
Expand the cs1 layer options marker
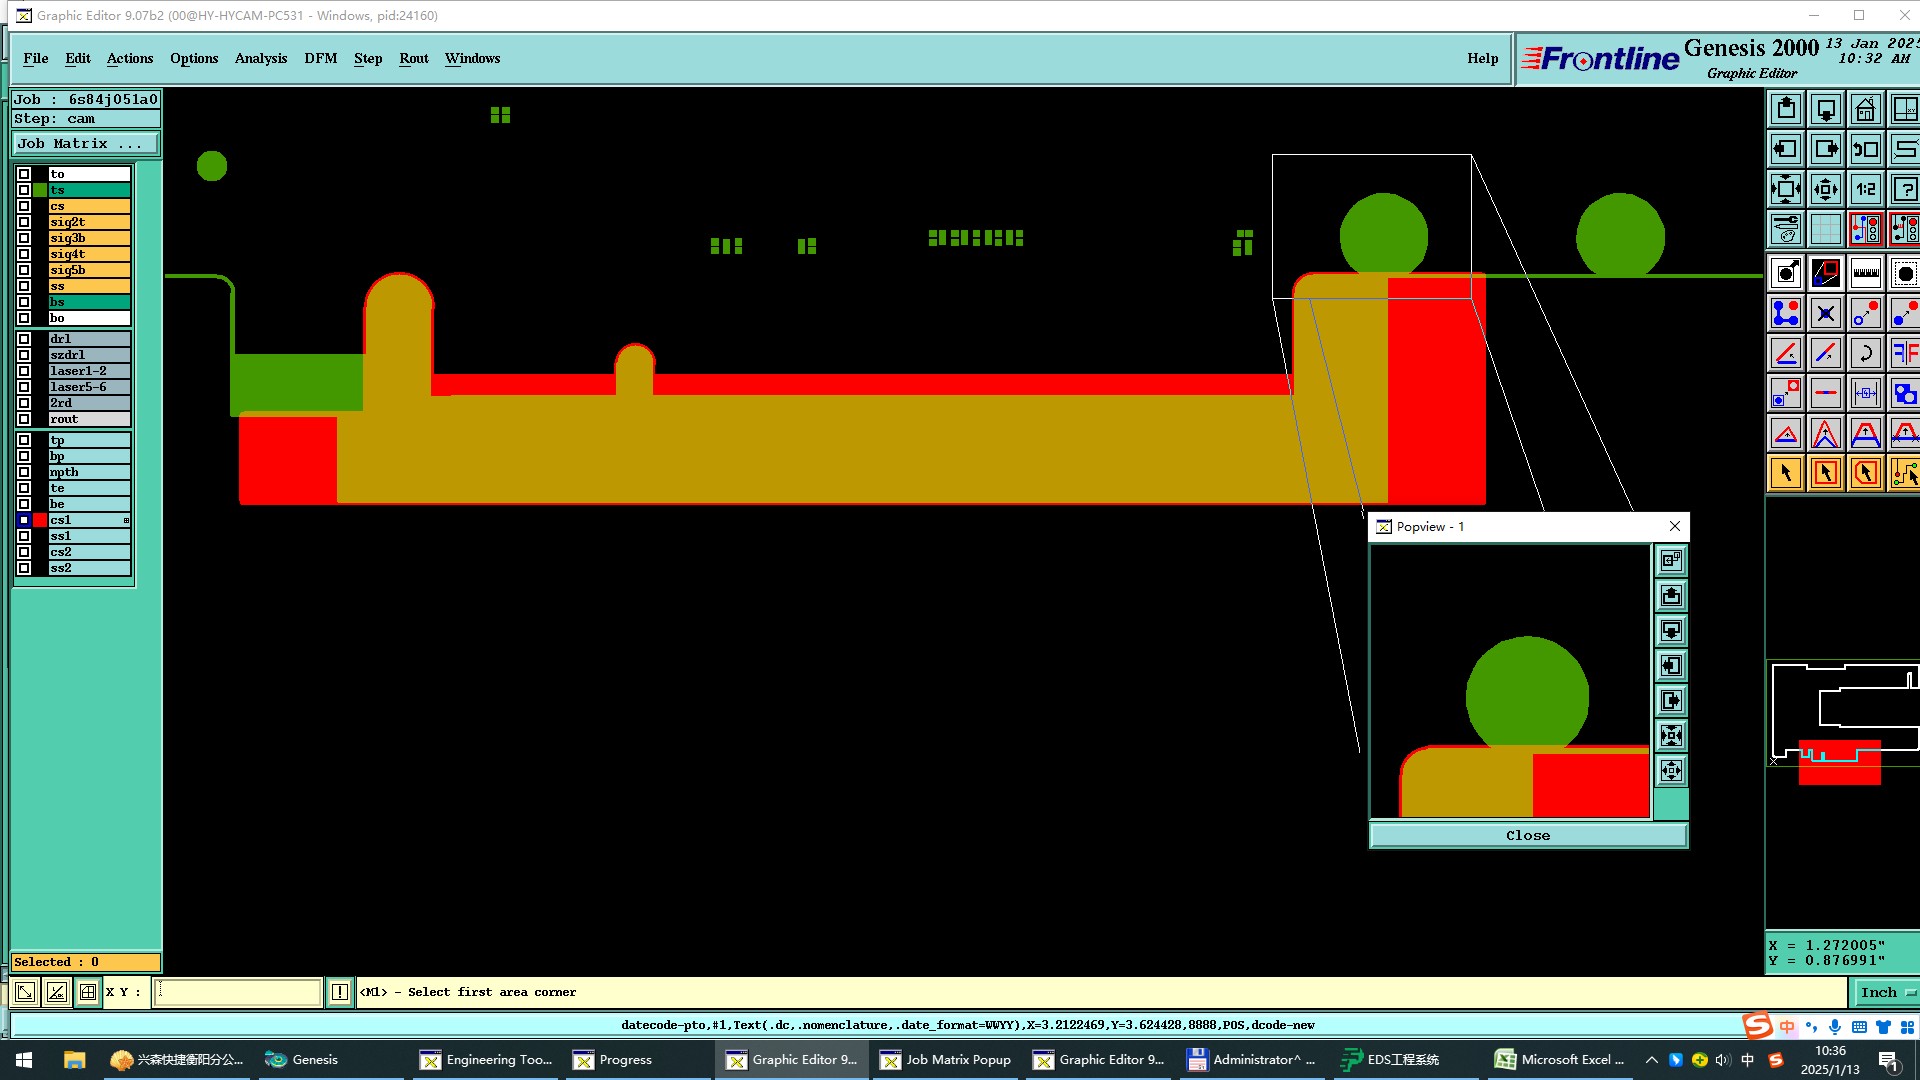pos(126,520)
